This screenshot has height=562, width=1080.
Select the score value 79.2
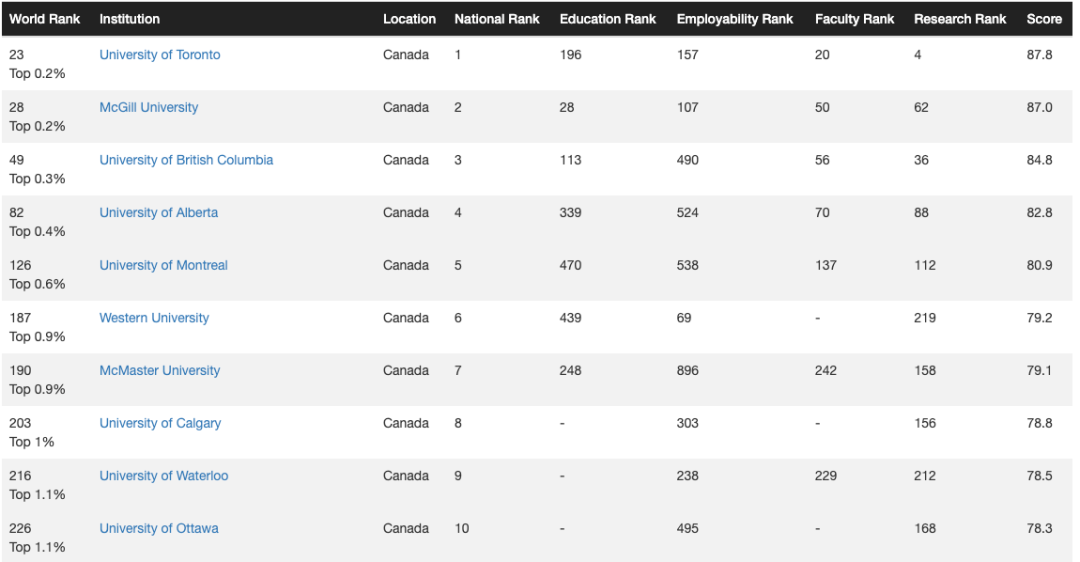(1039, 318)
